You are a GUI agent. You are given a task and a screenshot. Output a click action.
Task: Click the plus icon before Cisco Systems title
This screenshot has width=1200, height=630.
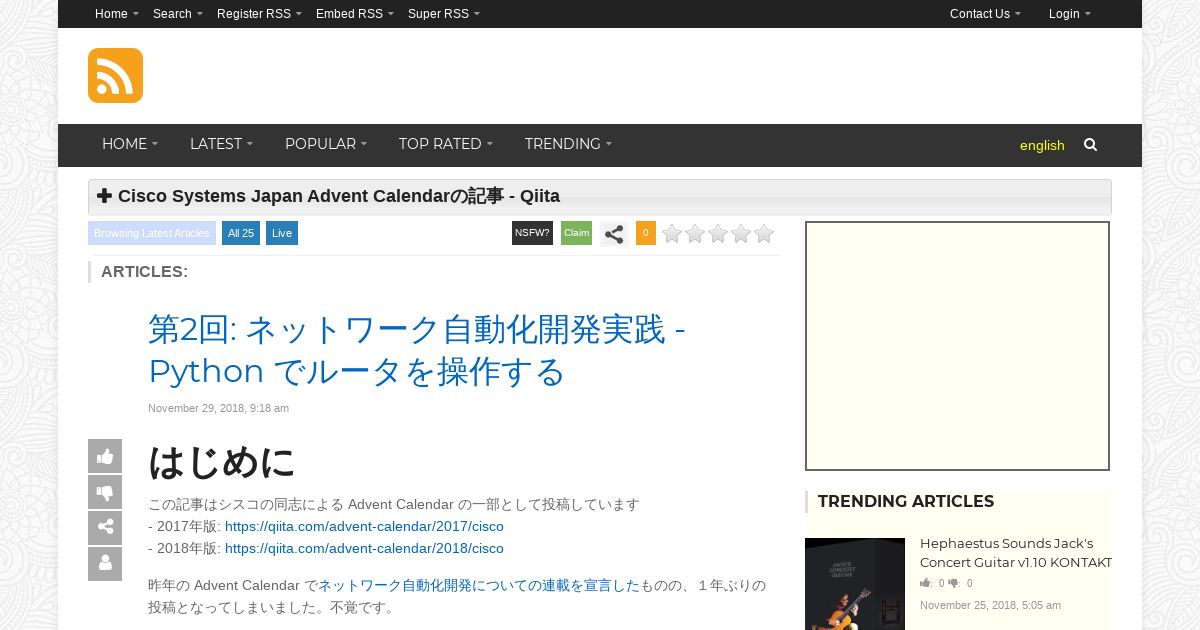tap(104, 196)
